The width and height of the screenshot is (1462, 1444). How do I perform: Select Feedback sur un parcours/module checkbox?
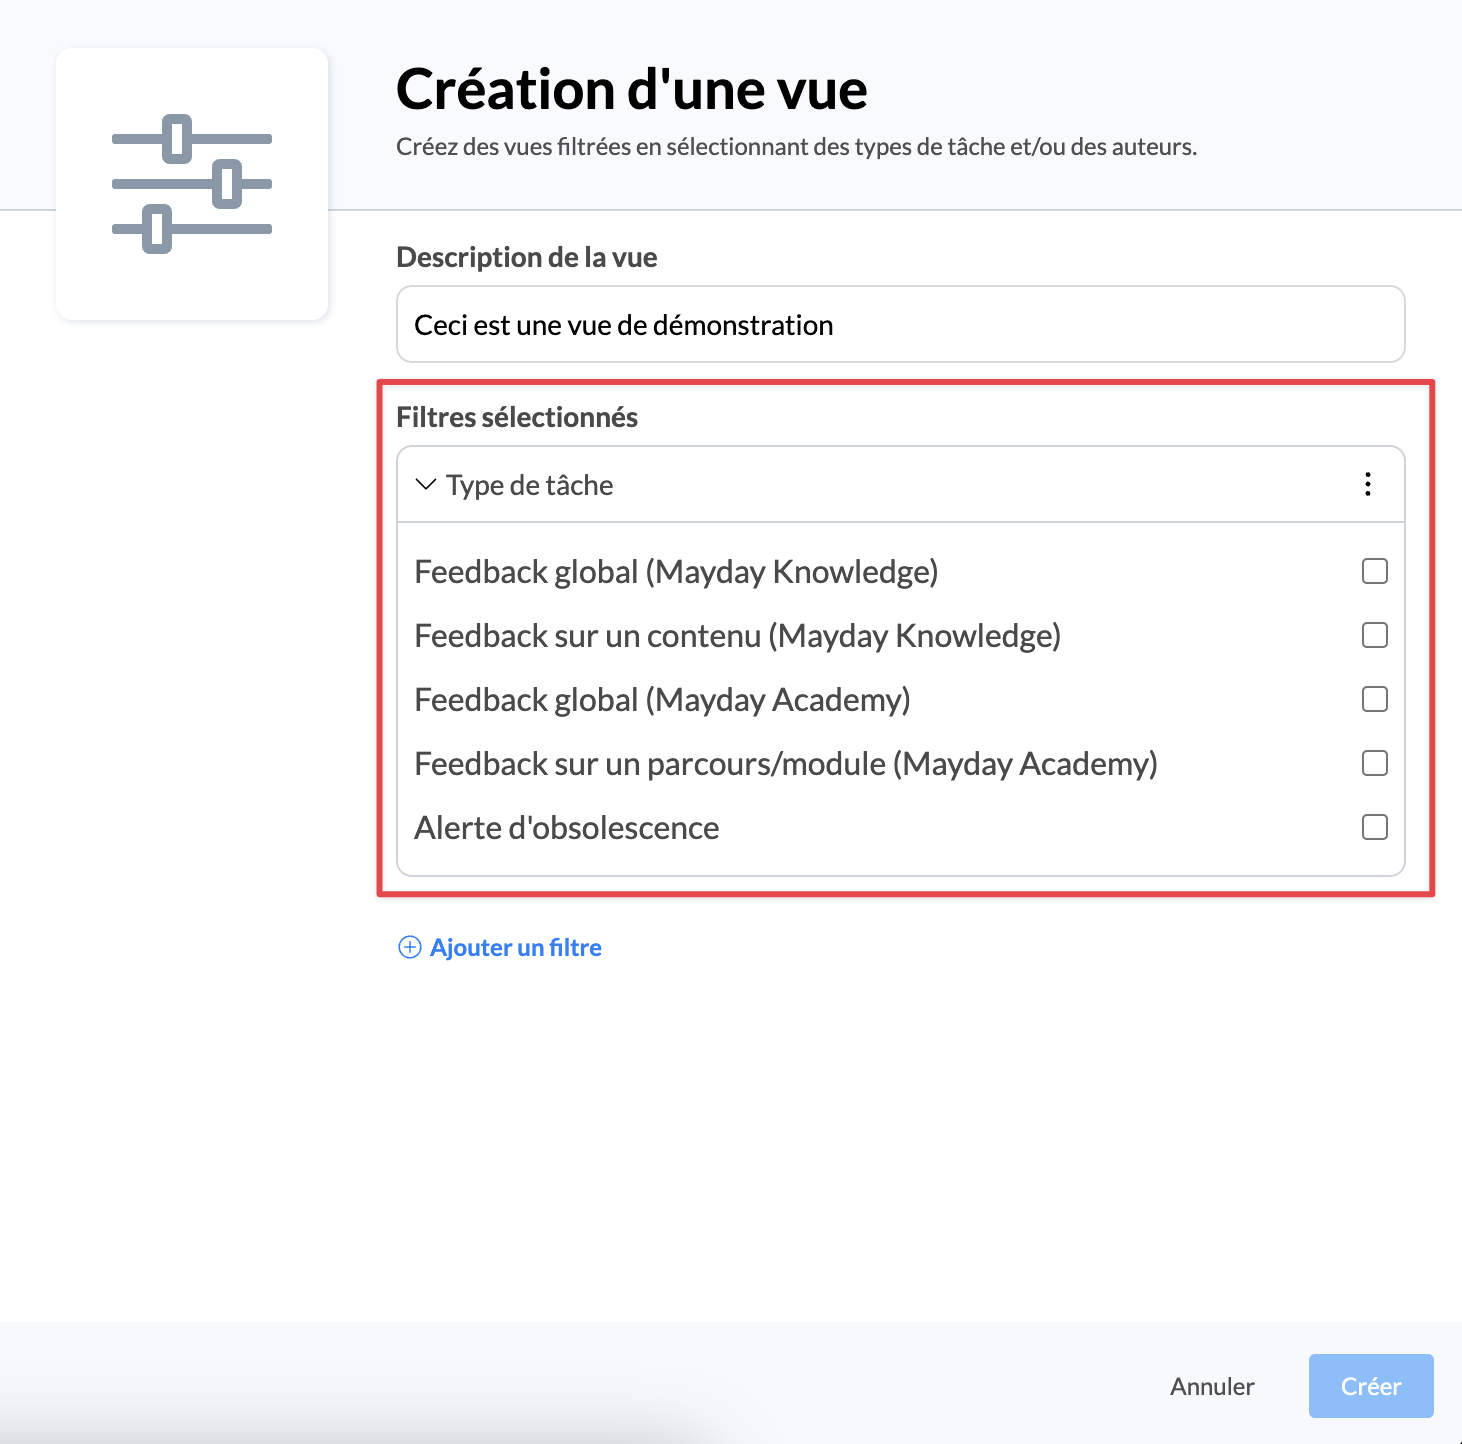1375,763
